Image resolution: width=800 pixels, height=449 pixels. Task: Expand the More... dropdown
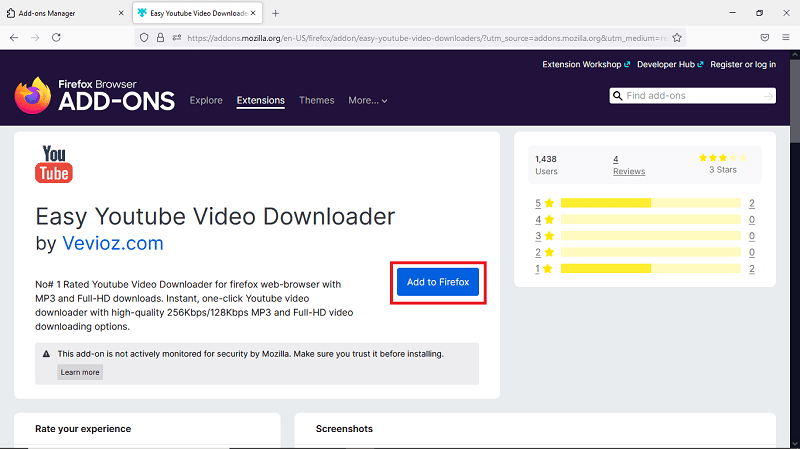368,101
